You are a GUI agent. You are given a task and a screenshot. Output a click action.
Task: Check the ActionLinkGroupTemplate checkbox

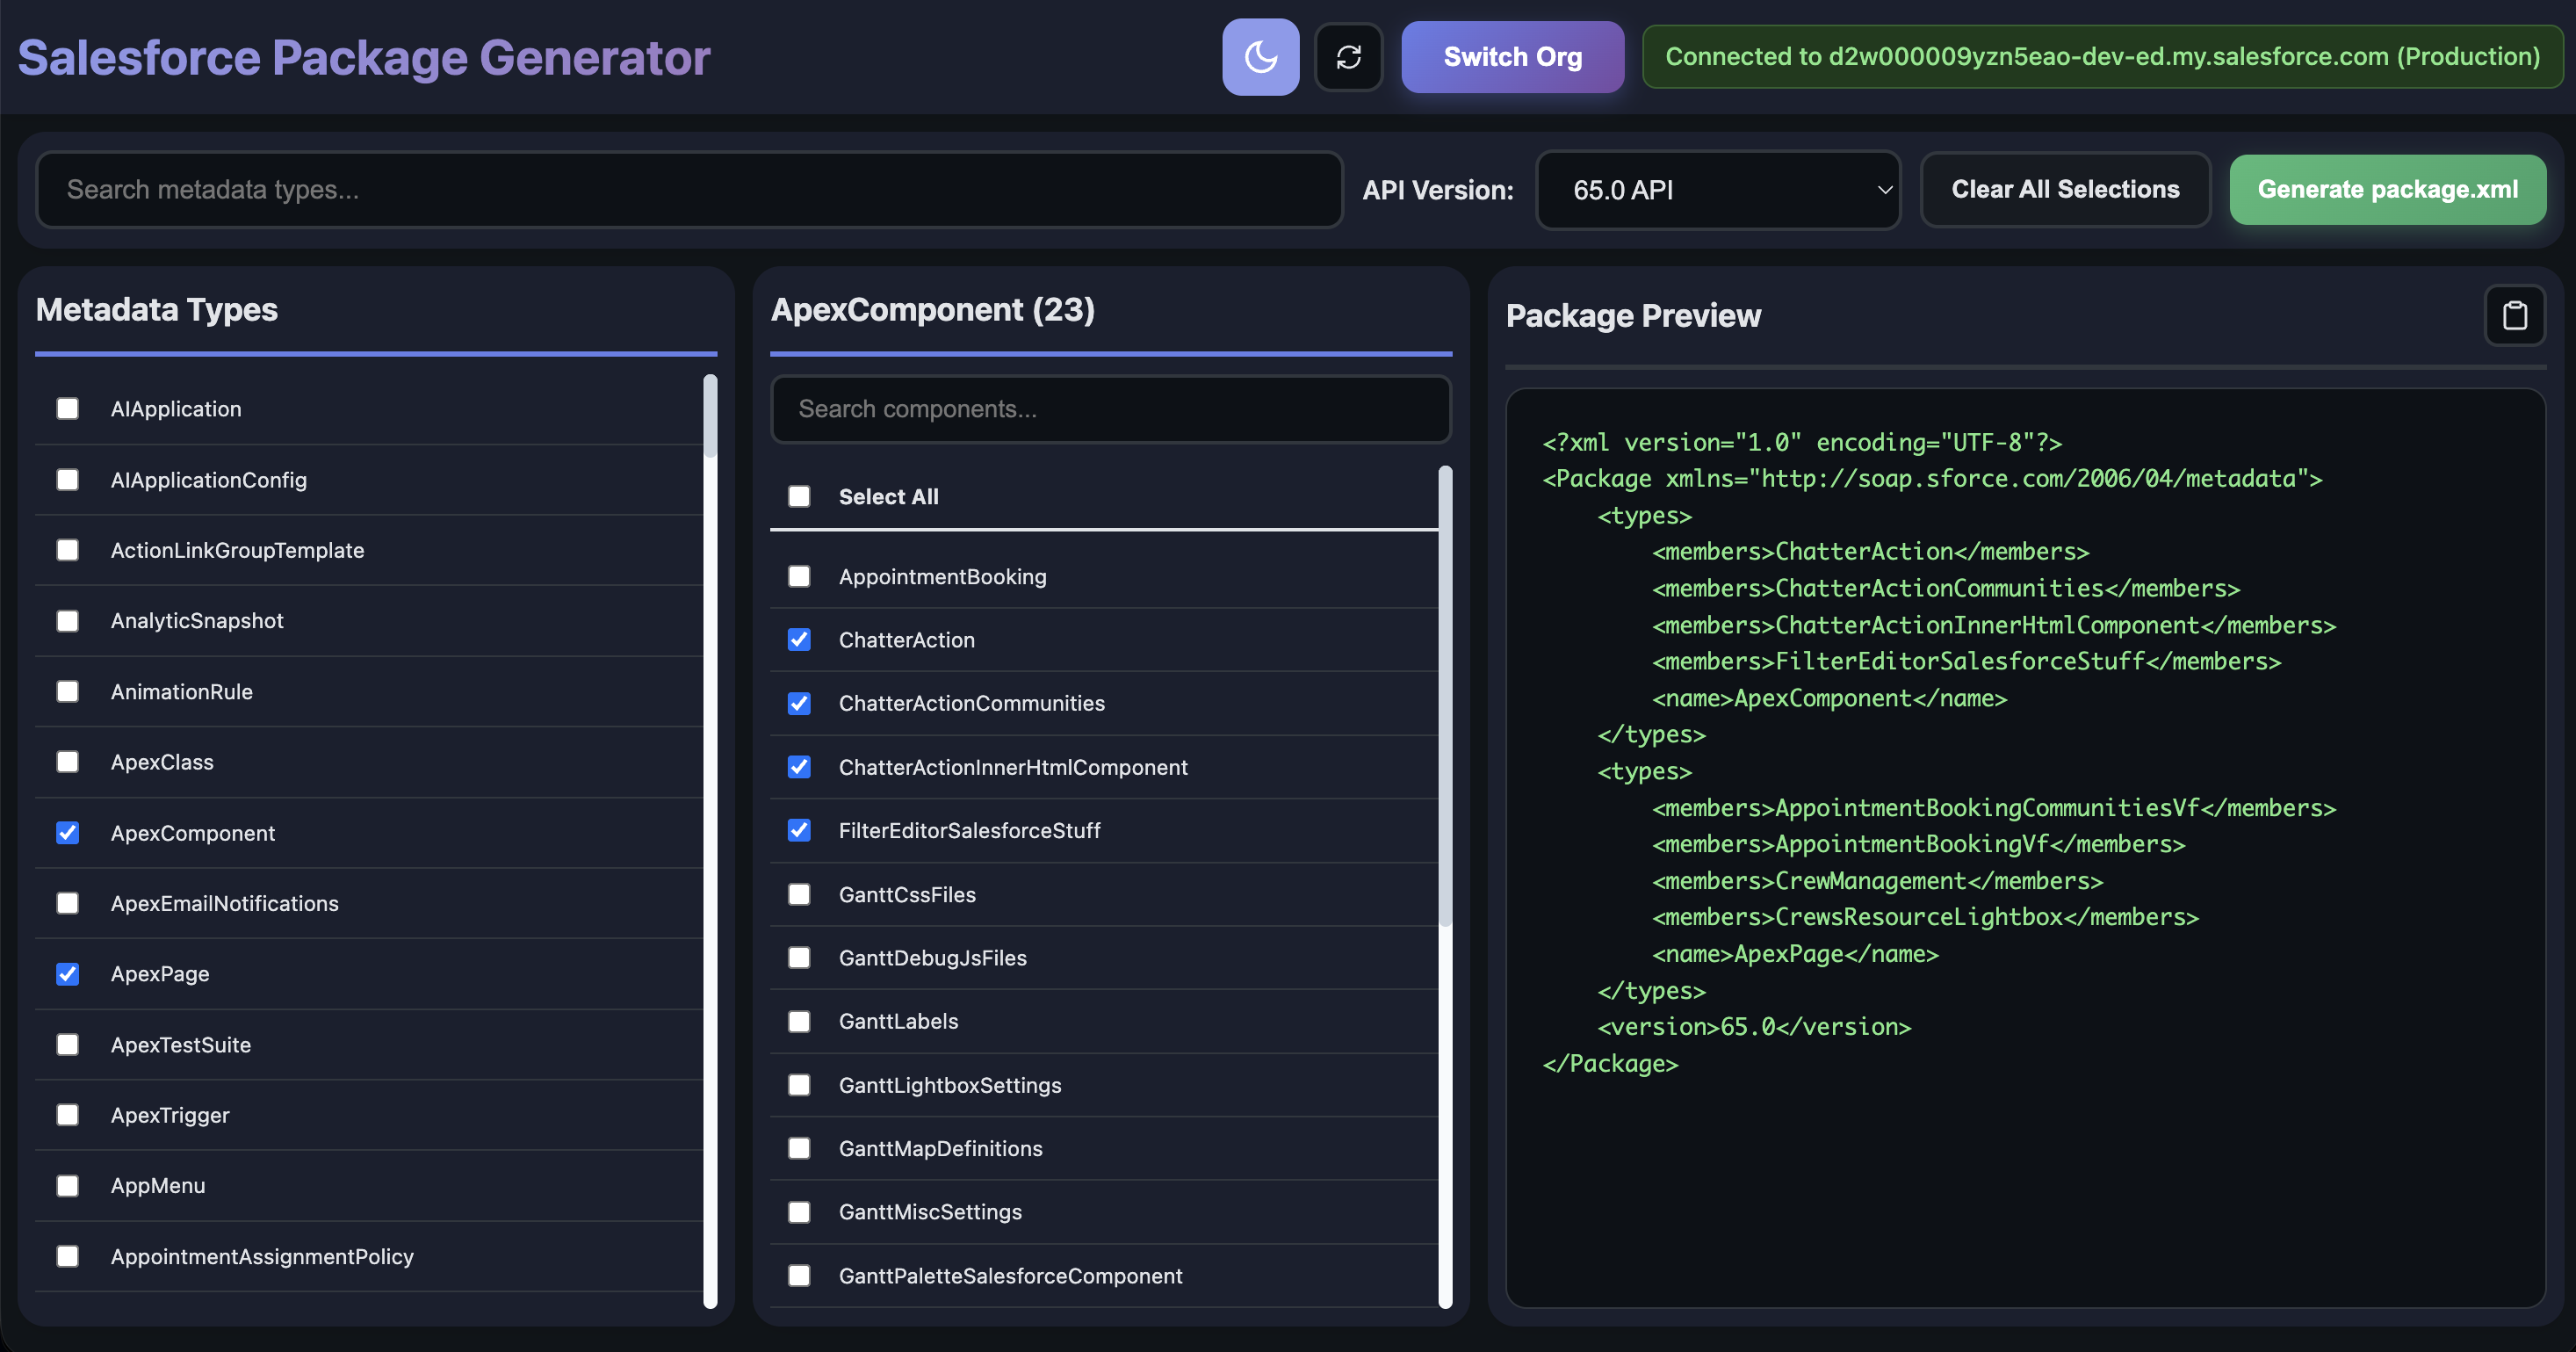[68, 550]
